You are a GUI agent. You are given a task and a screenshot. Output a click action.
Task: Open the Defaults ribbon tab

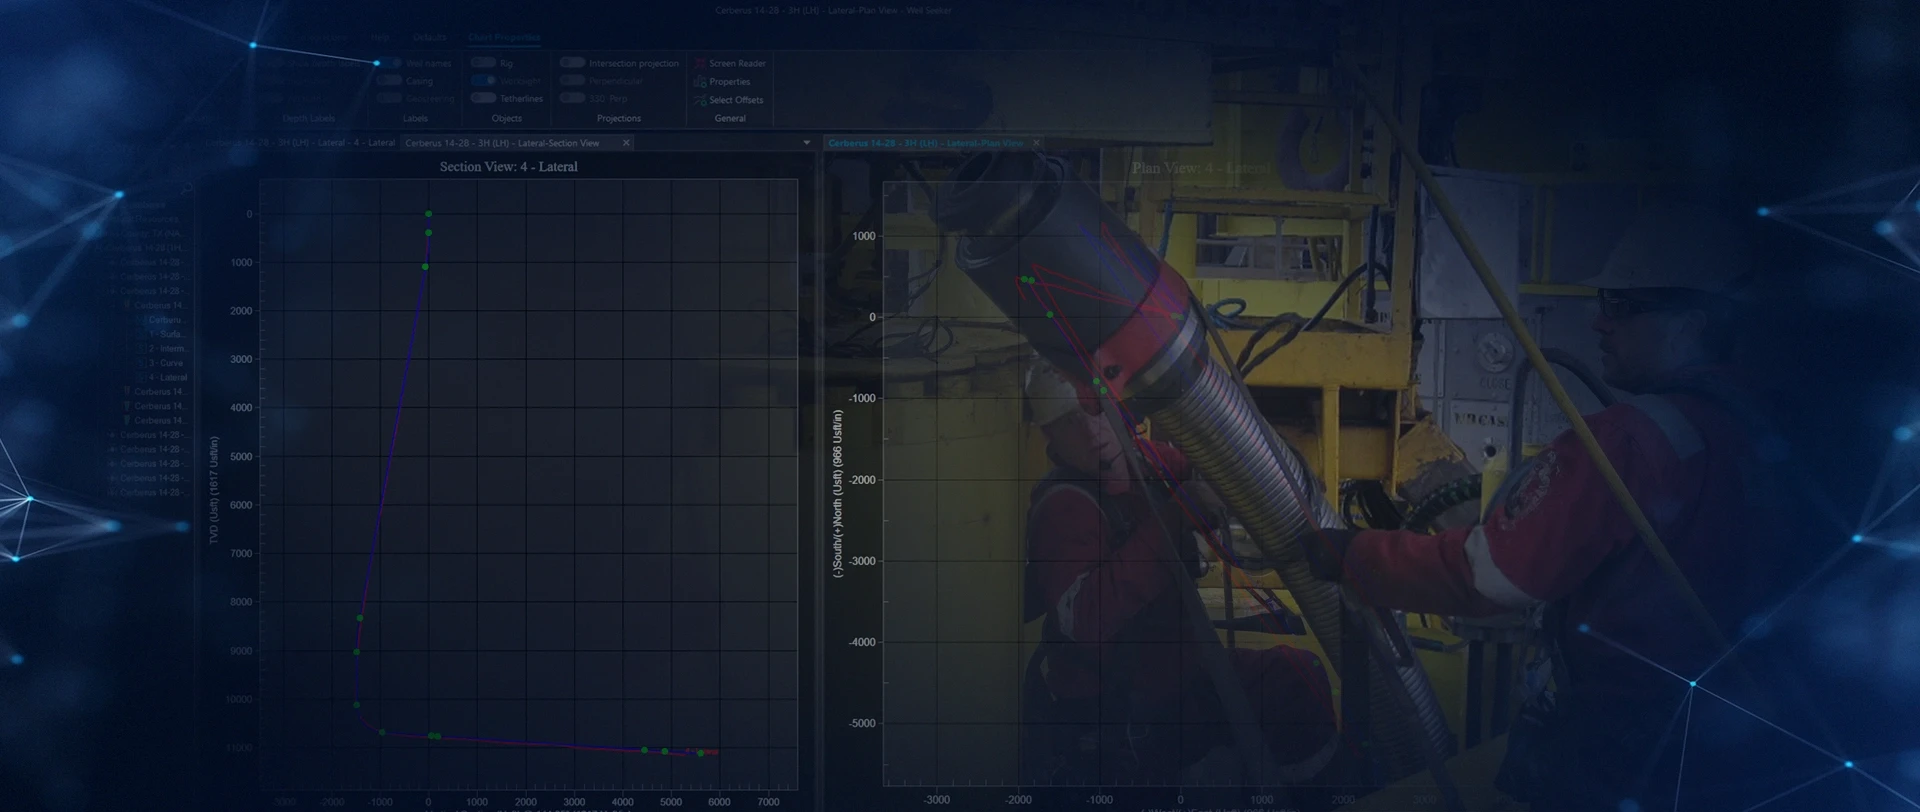coord(429,37)
